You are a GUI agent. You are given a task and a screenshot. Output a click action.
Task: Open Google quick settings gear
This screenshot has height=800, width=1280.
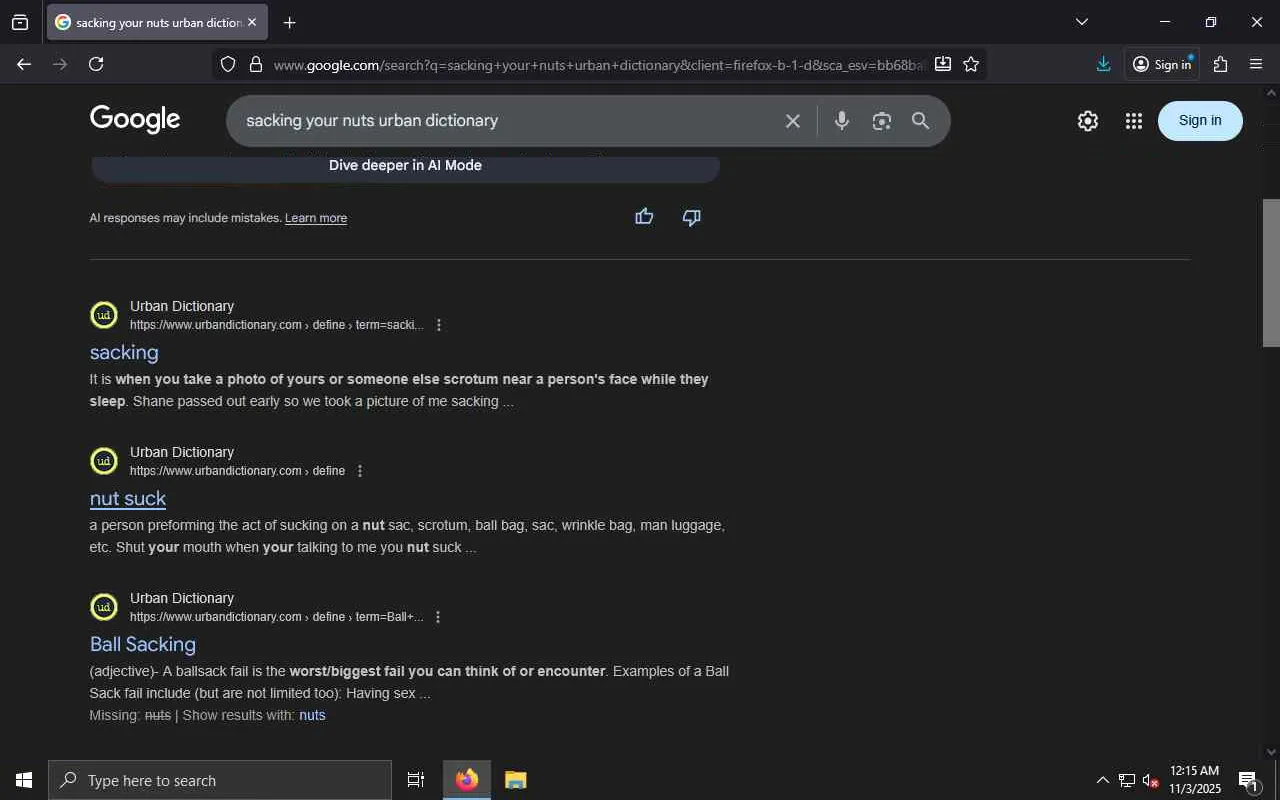pos(1088,121)
